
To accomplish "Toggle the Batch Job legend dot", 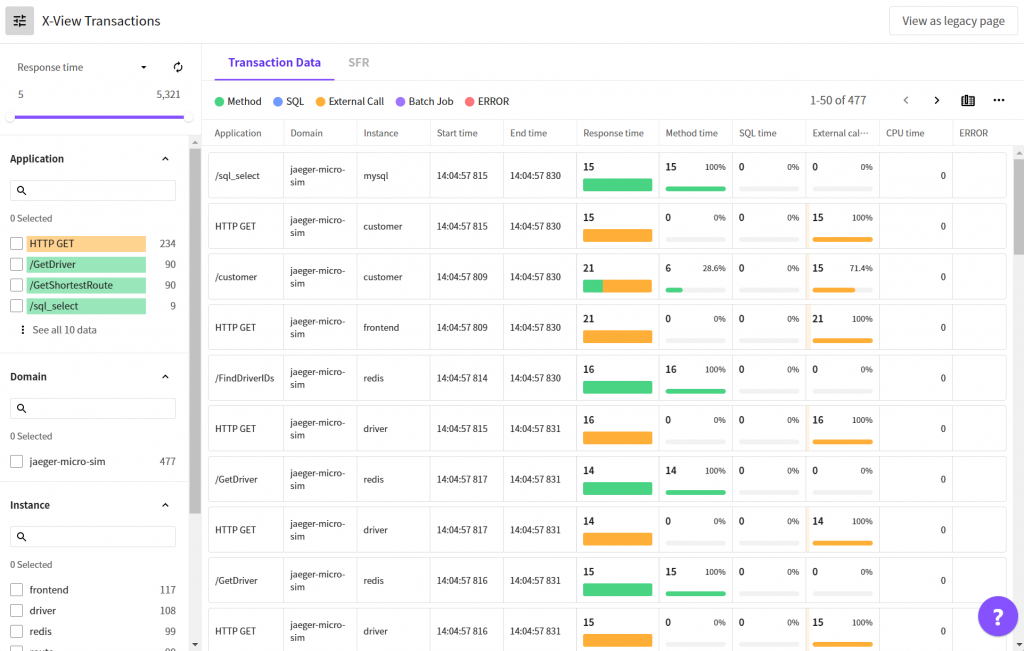I will (400, 102).
